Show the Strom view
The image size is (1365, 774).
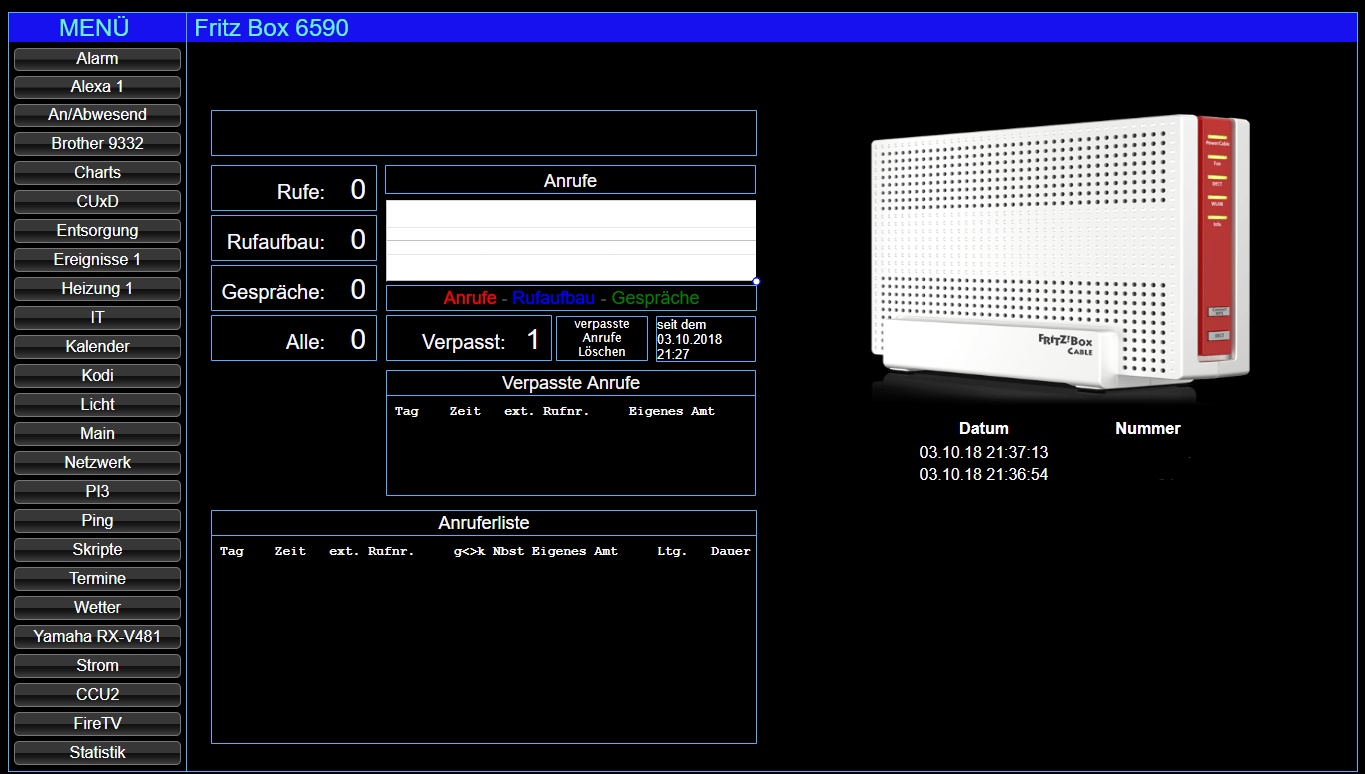[97, 666]
